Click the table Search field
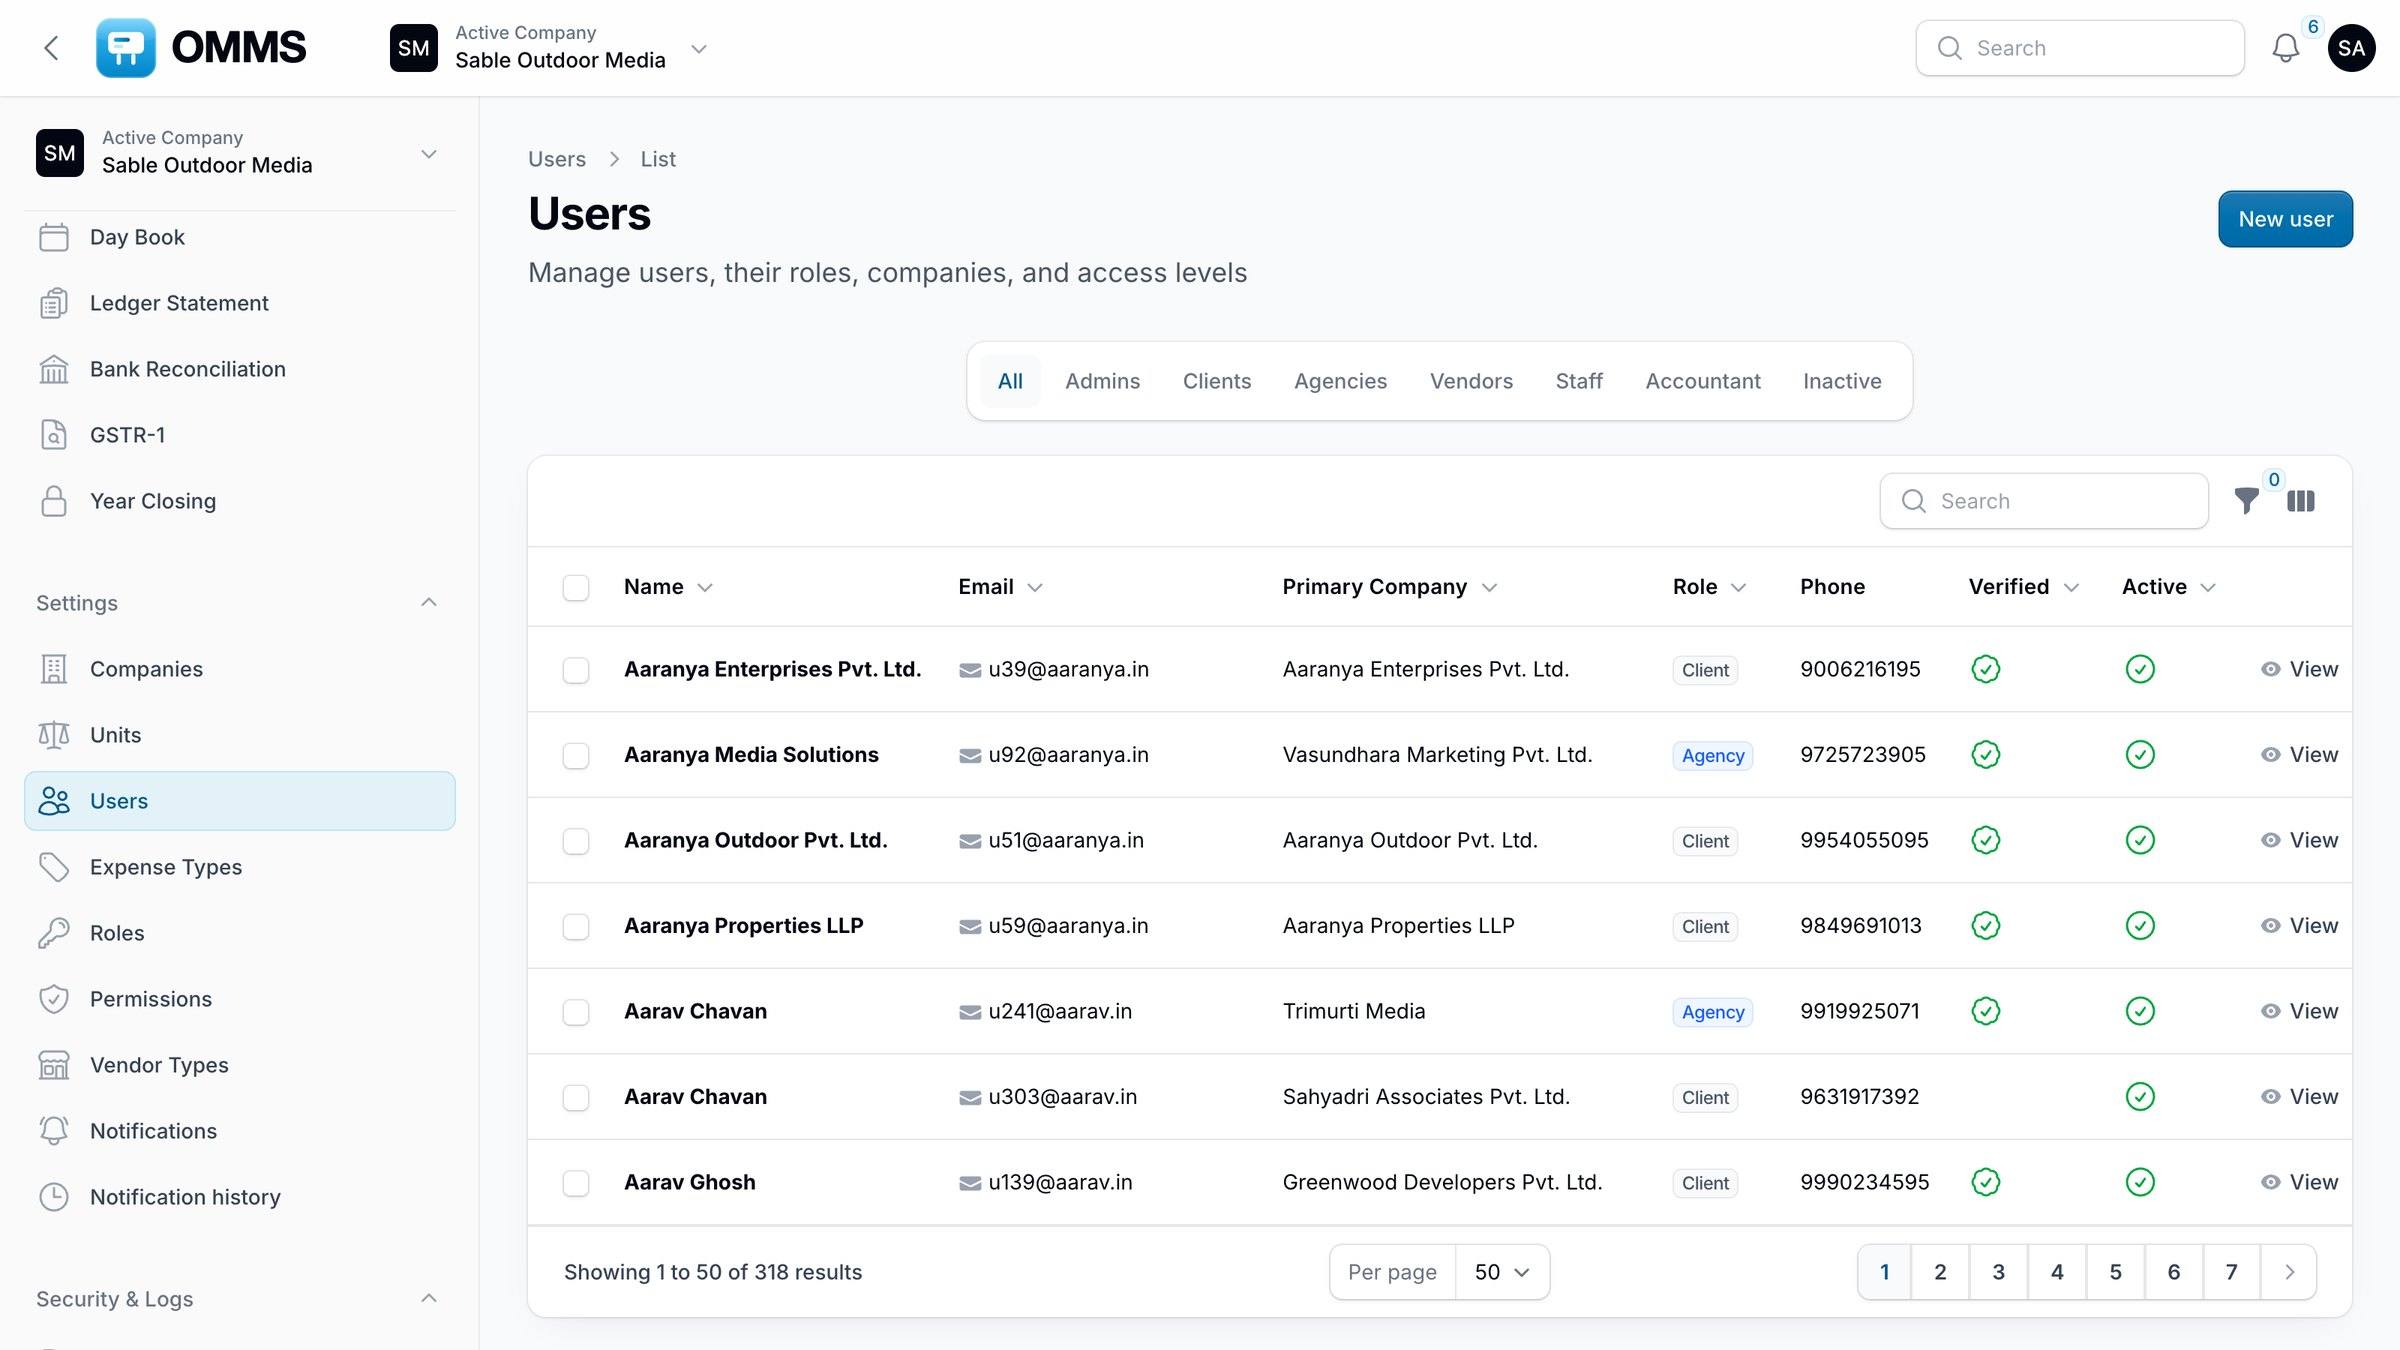 (2044, 501)
